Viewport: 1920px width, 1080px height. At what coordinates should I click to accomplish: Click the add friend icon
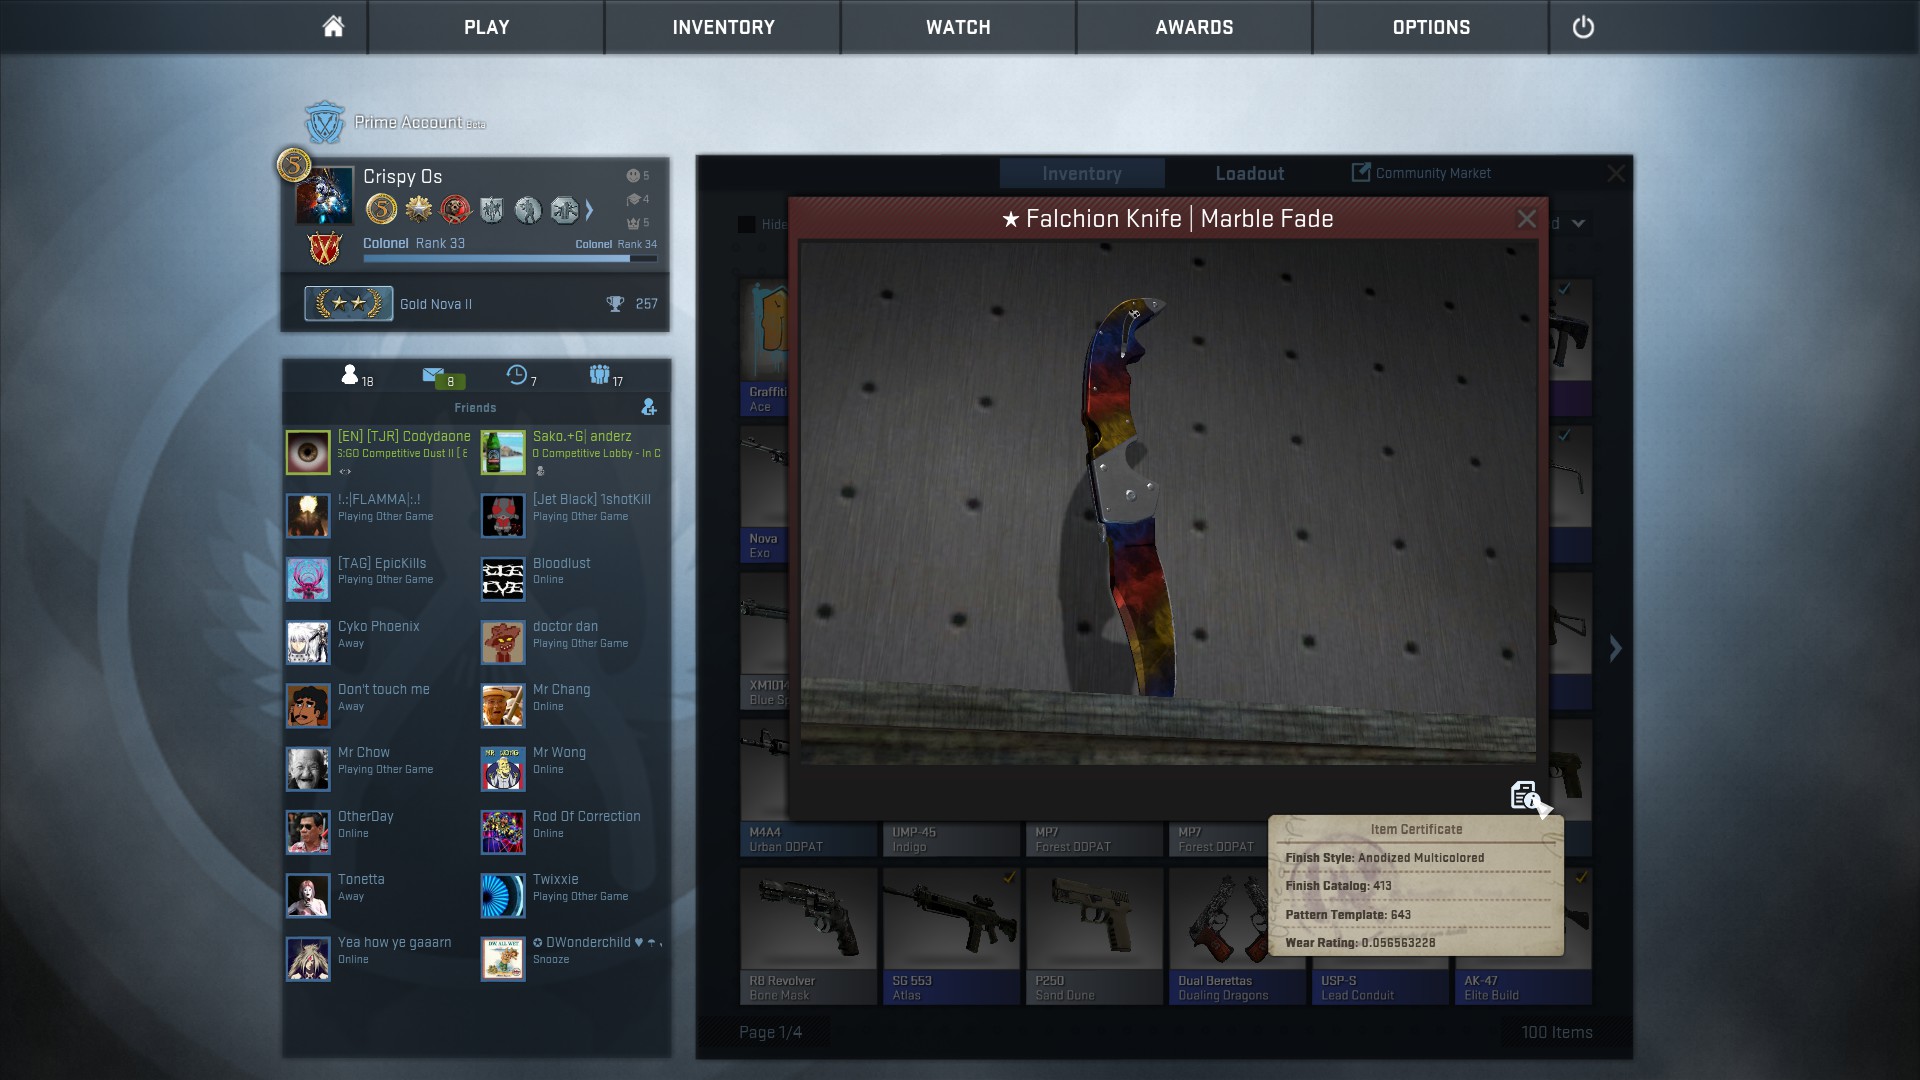coord(649,407)
